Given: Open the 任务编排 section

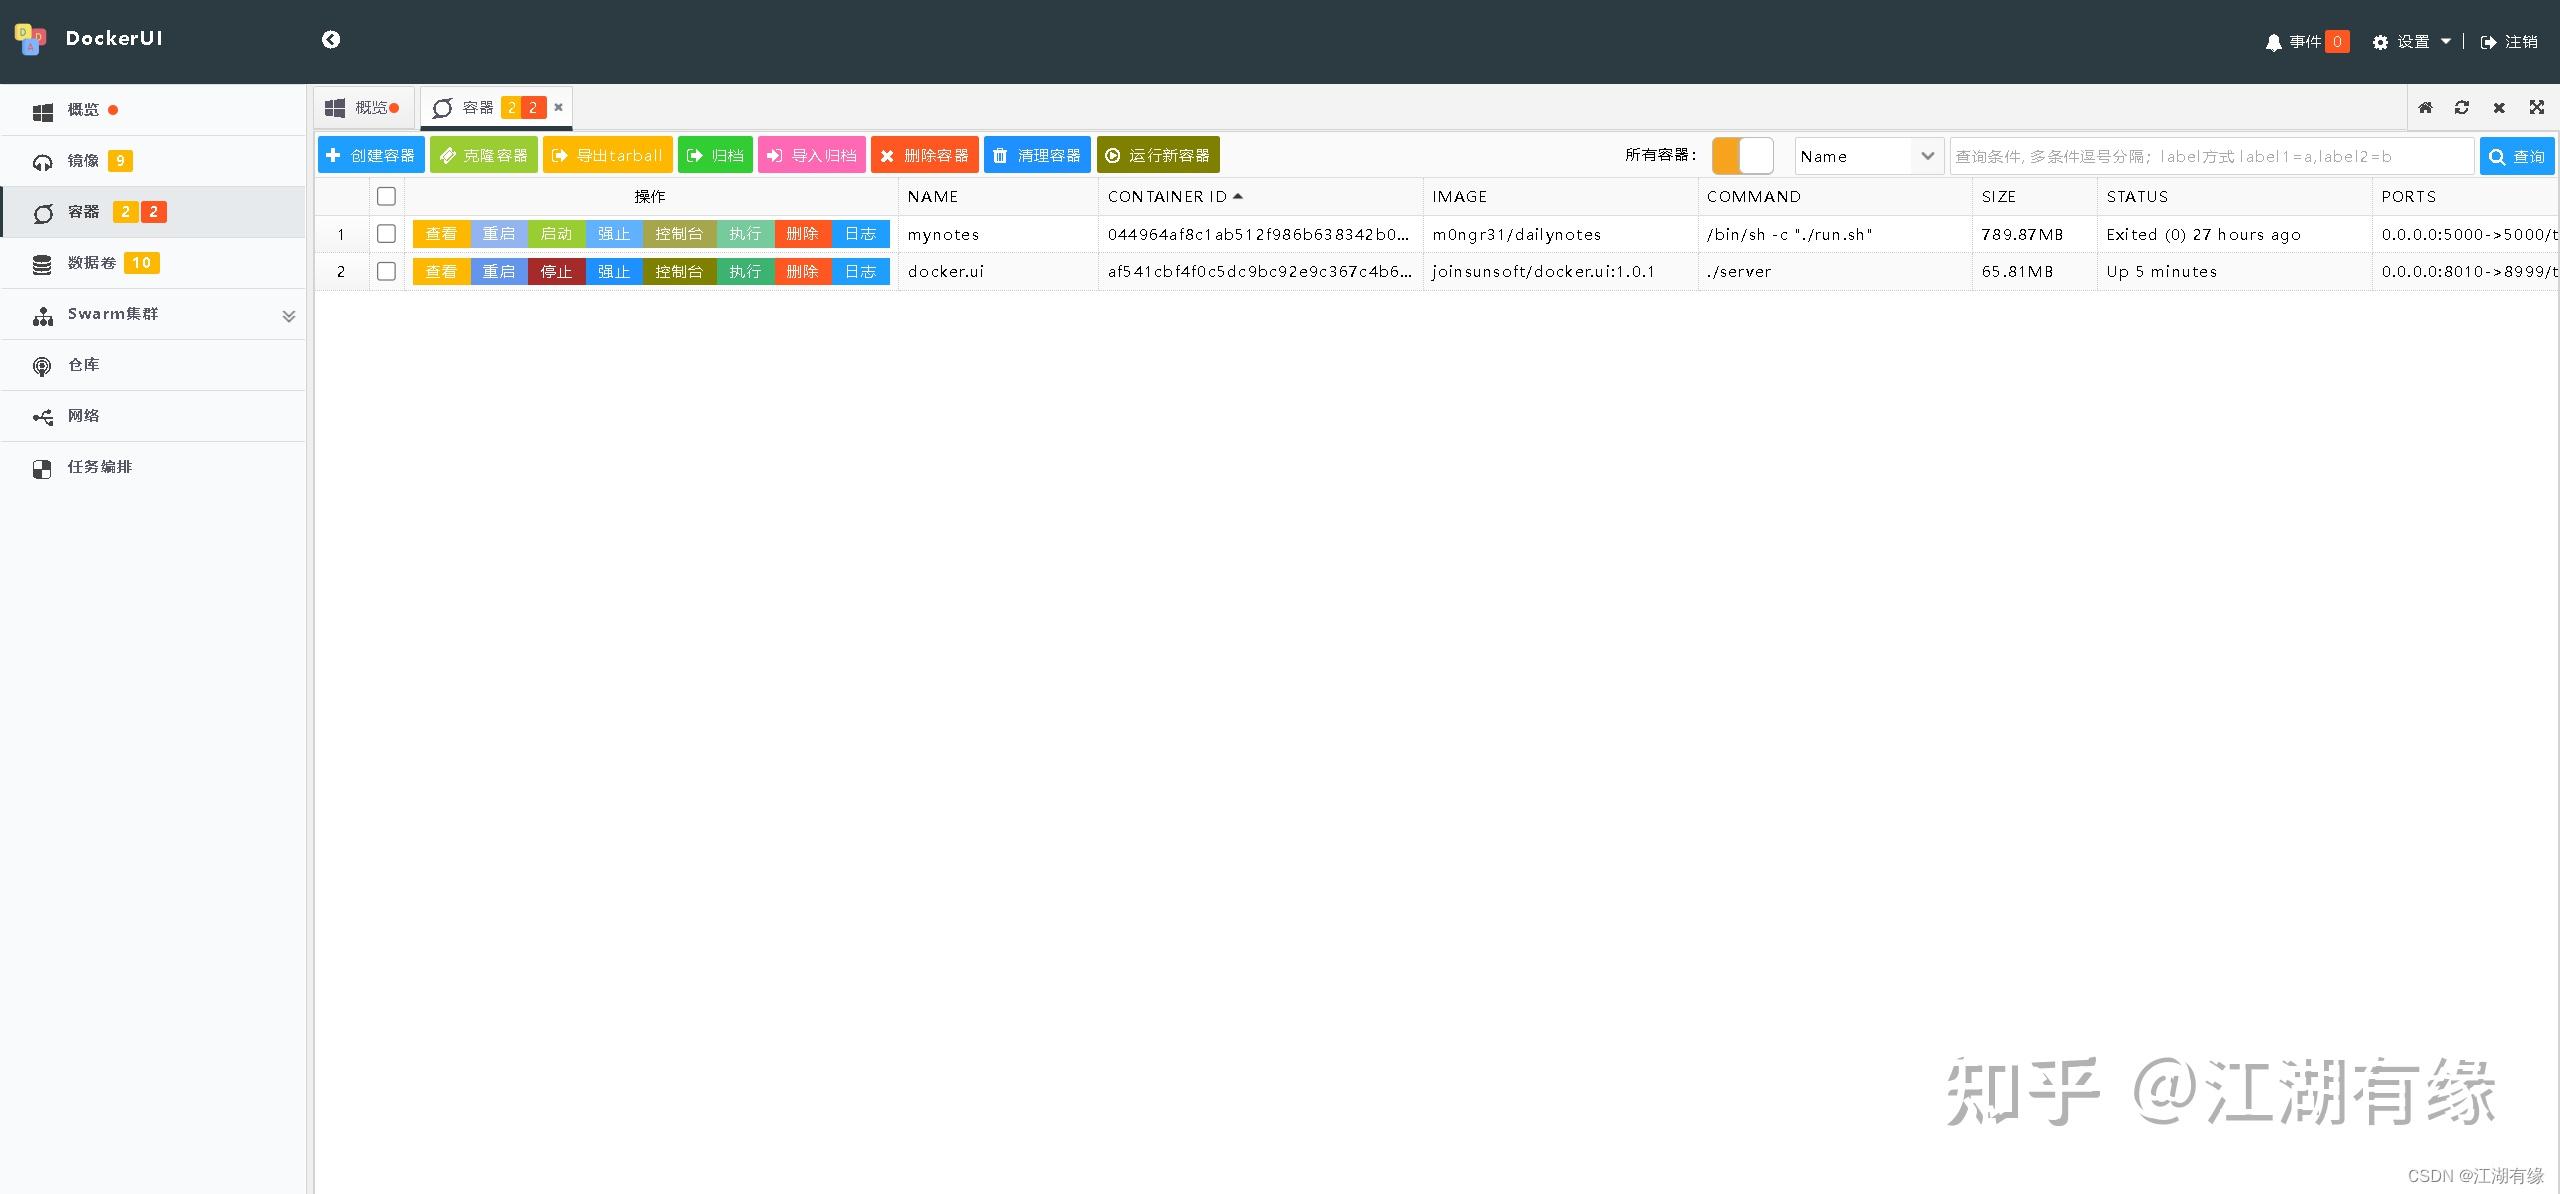Looking at the screenshot, I should 99,467.
